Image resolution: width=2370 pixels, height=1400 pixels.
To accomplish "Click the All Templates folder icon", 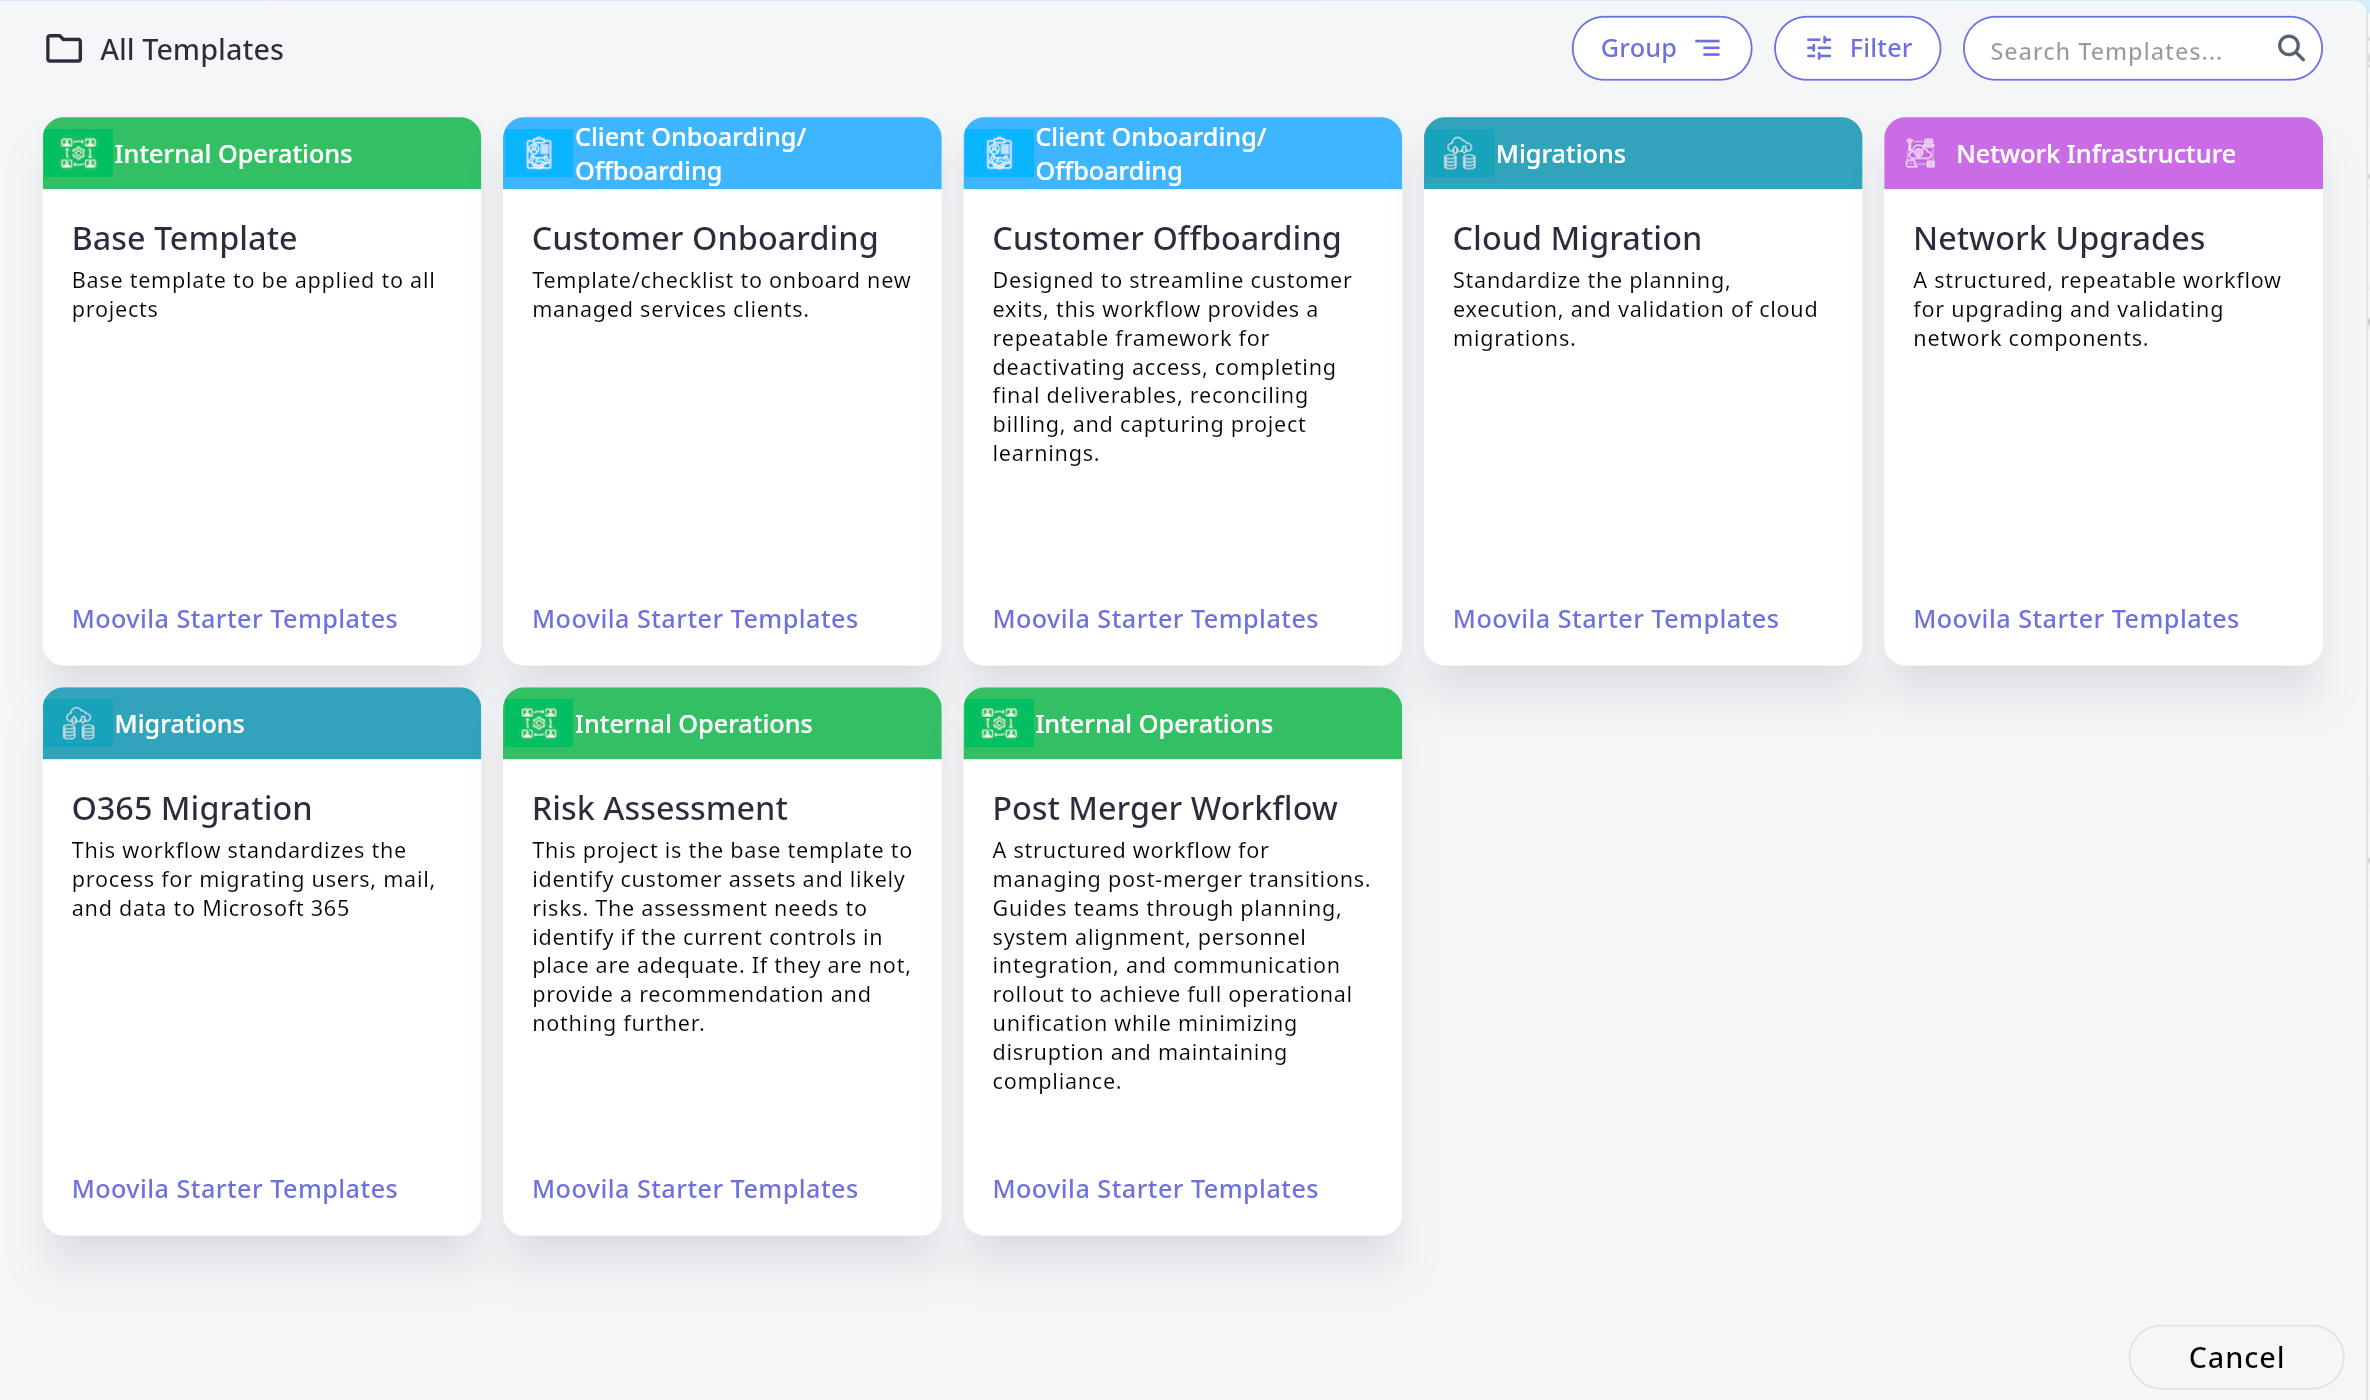I will coord(64,49).
